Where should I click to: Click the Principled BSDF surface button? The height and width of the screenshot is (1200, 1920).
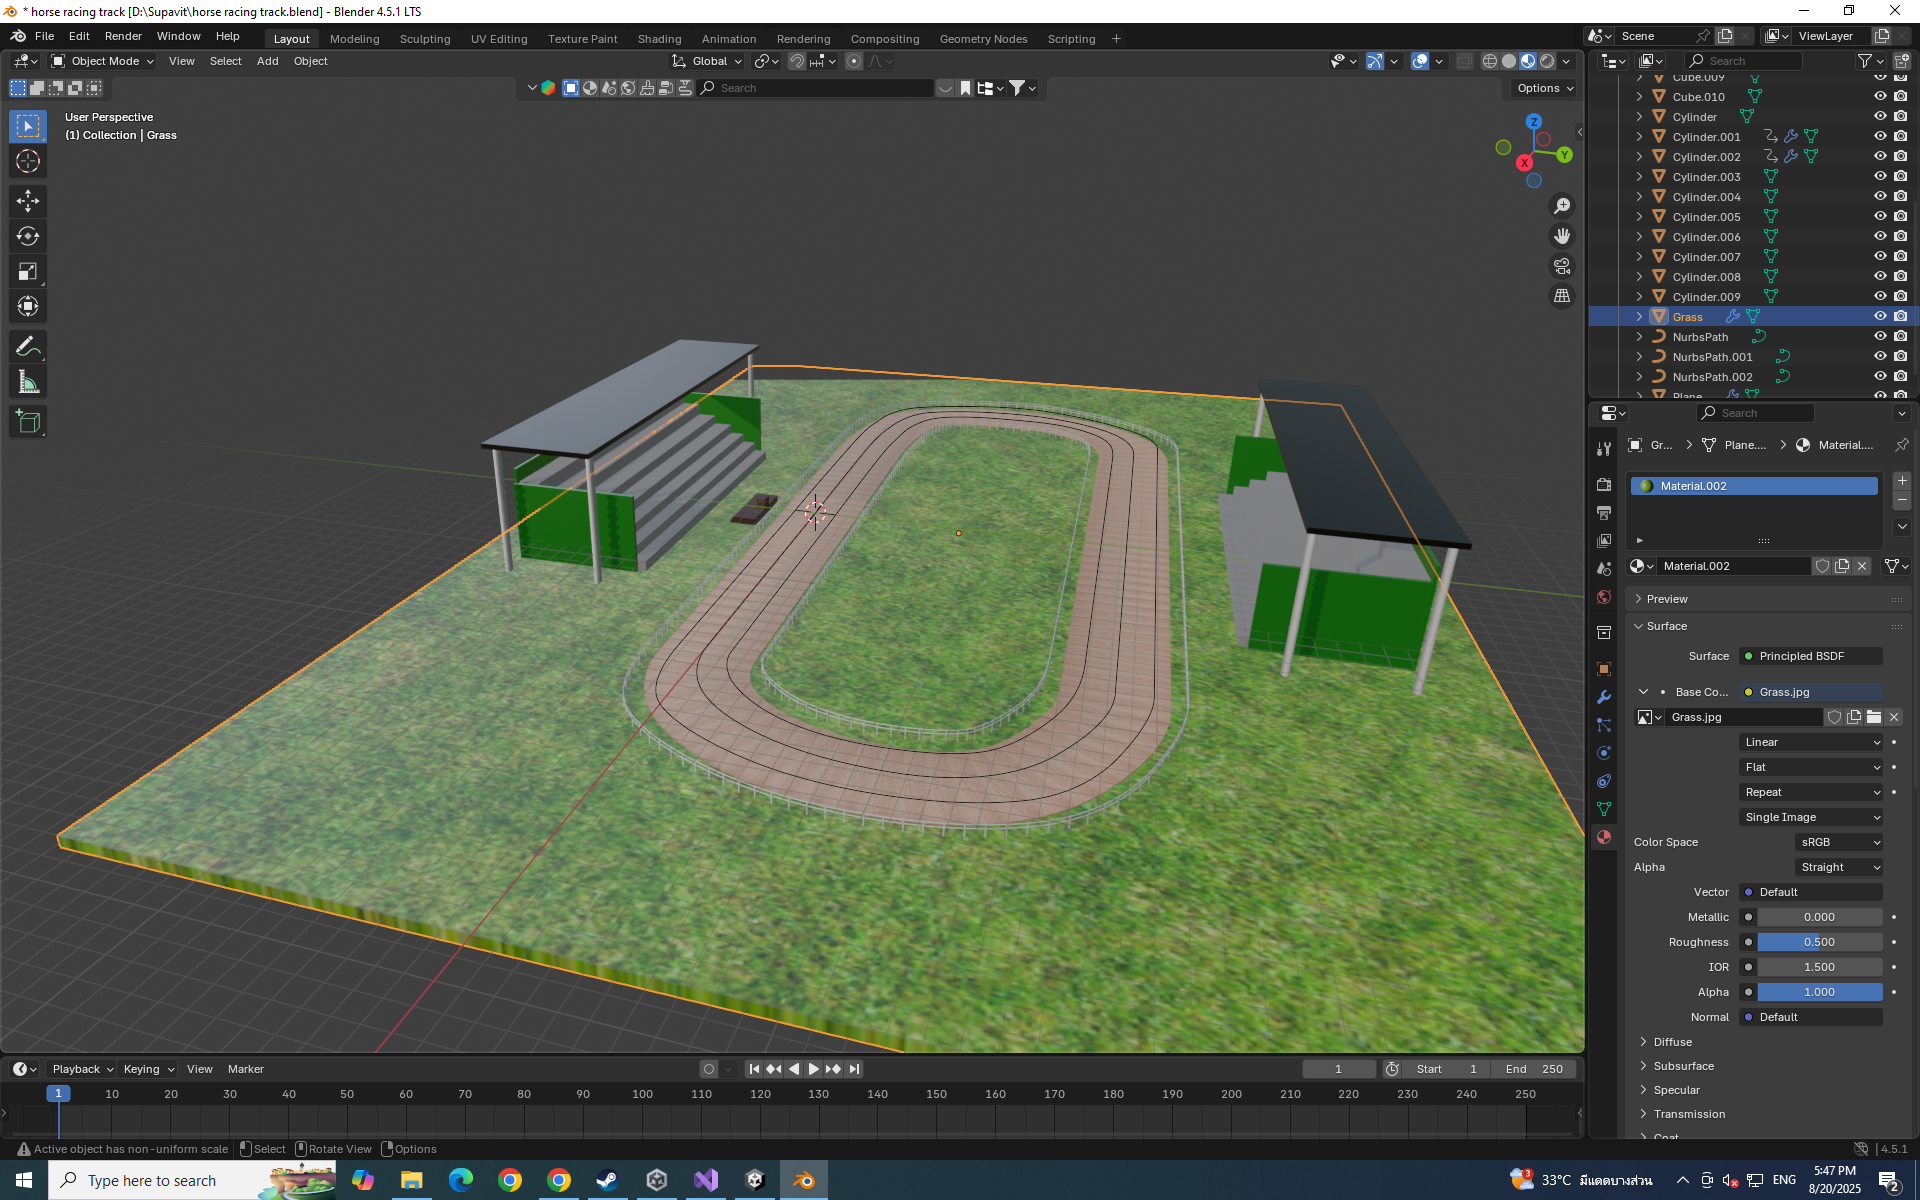point(1811,656)
